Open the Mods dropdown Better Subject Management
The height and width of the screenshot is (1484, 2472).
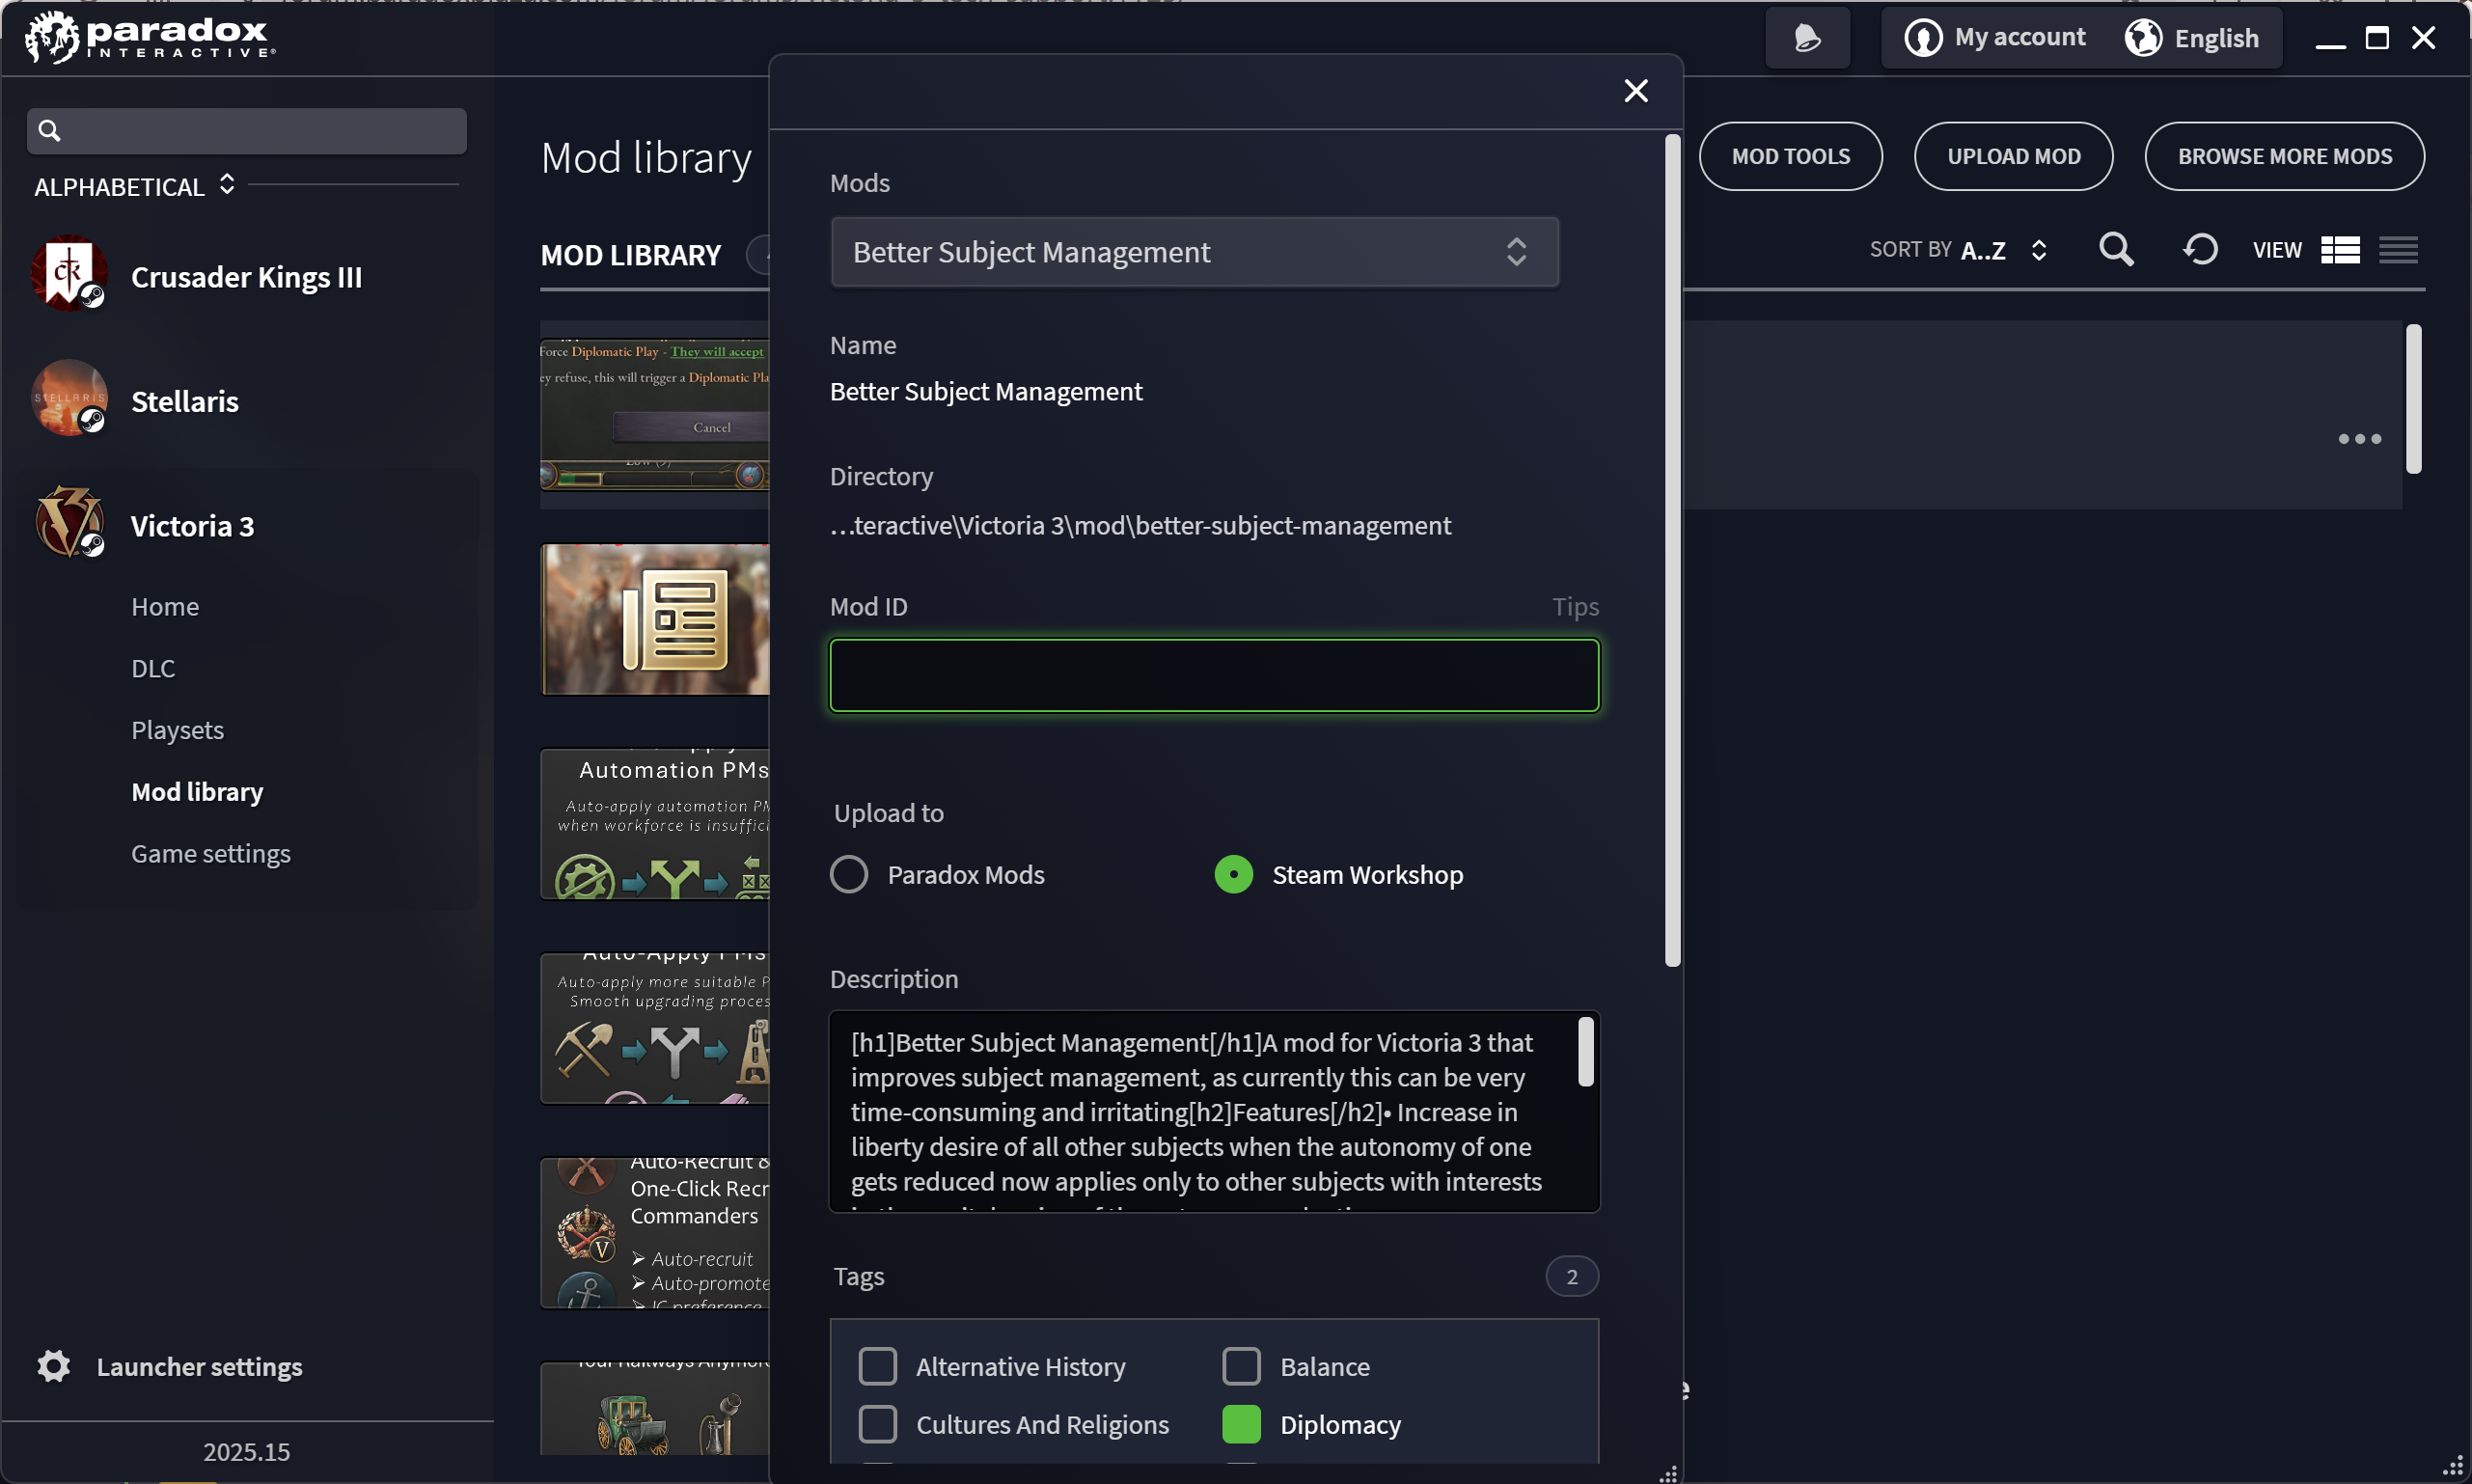click(x=1194, y=252)
